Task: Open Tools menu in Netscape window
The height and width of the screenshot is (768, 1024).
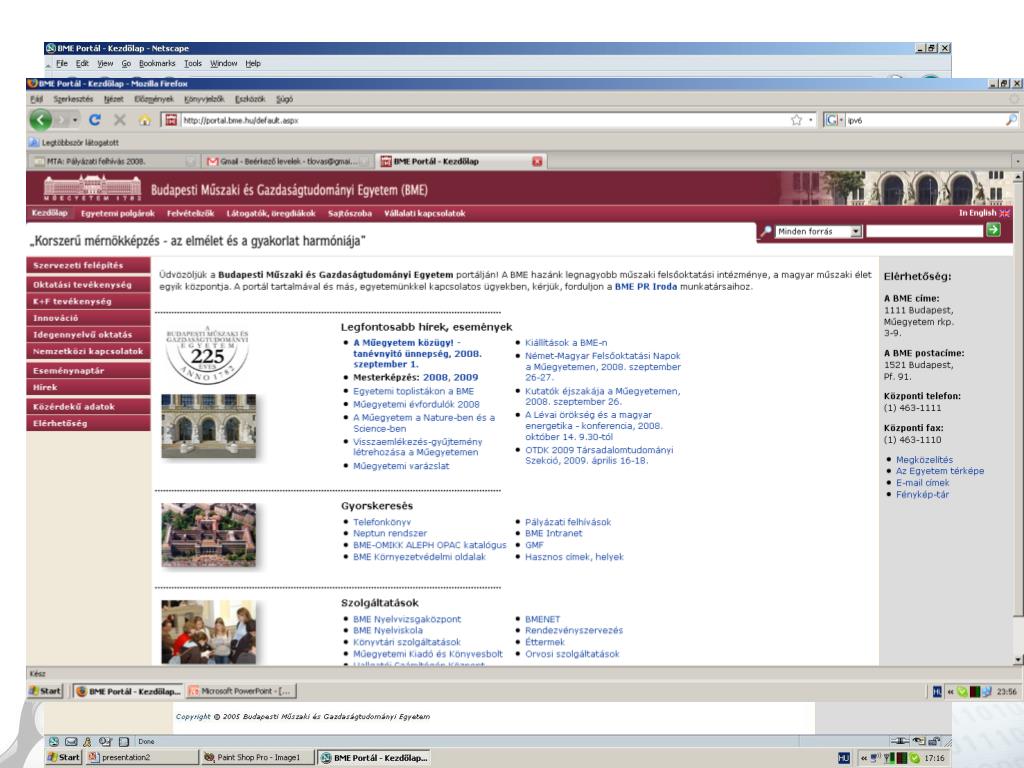Action: pos(193,63)
